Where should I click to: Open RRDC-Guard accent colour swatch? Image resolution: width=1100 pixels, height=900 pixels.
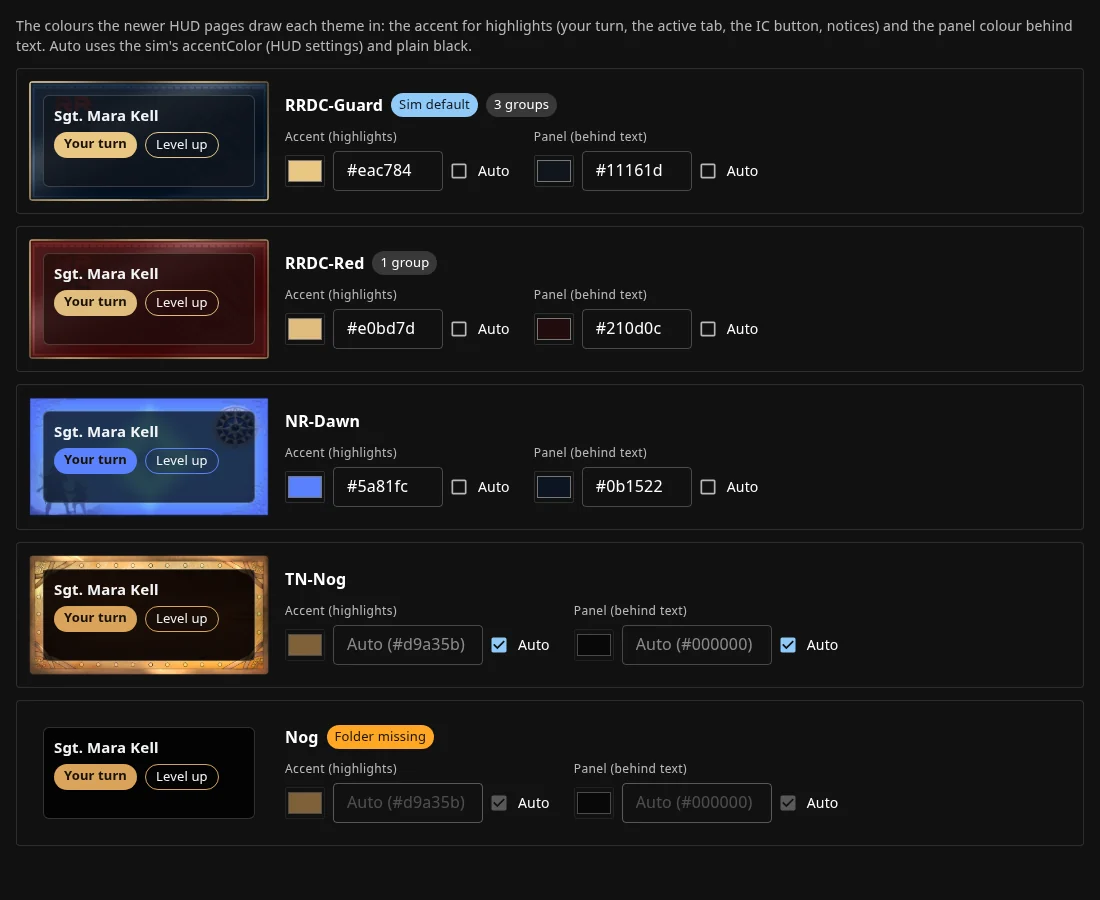pyautogui.click(x=305, y=171)
